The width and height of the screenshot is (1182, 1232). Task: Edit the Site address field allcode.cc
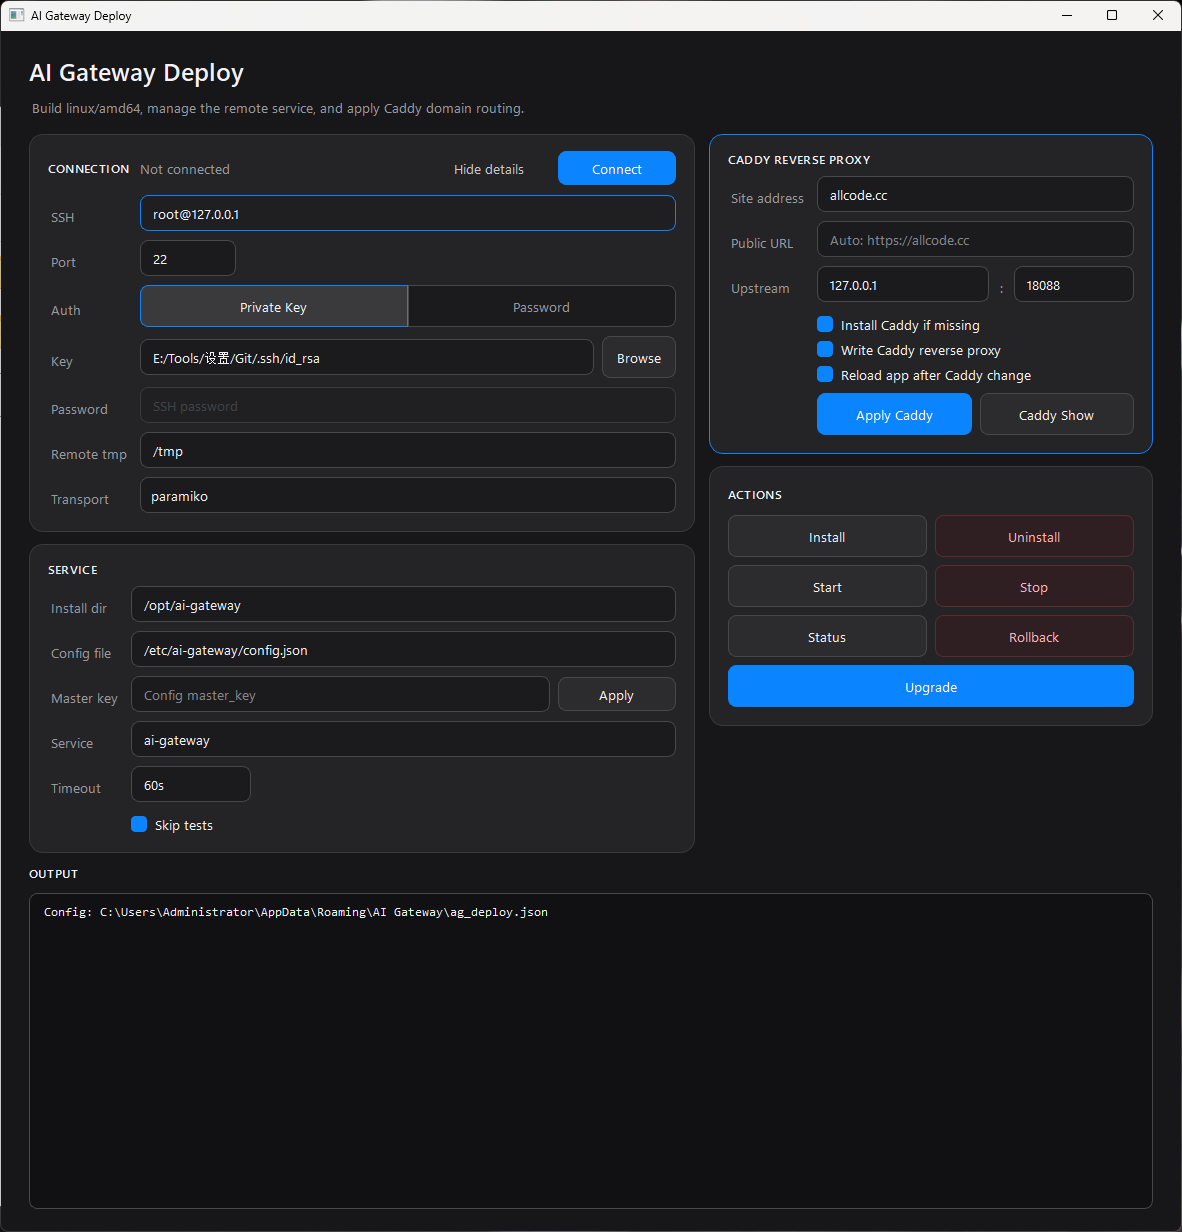[975, 194]
